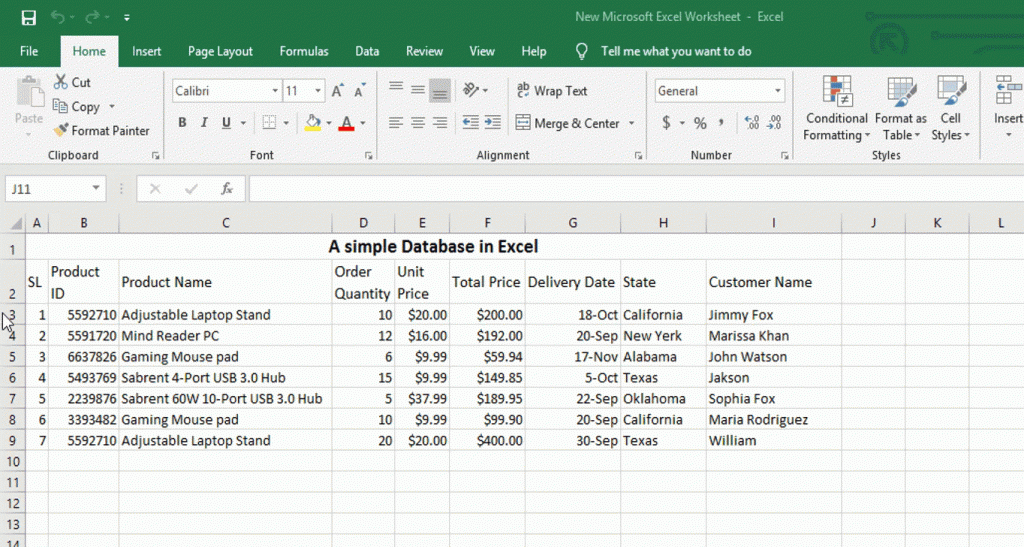Open Clipboard dialog launcher
Screen dimensions: 1024x547
pos(155,155)
